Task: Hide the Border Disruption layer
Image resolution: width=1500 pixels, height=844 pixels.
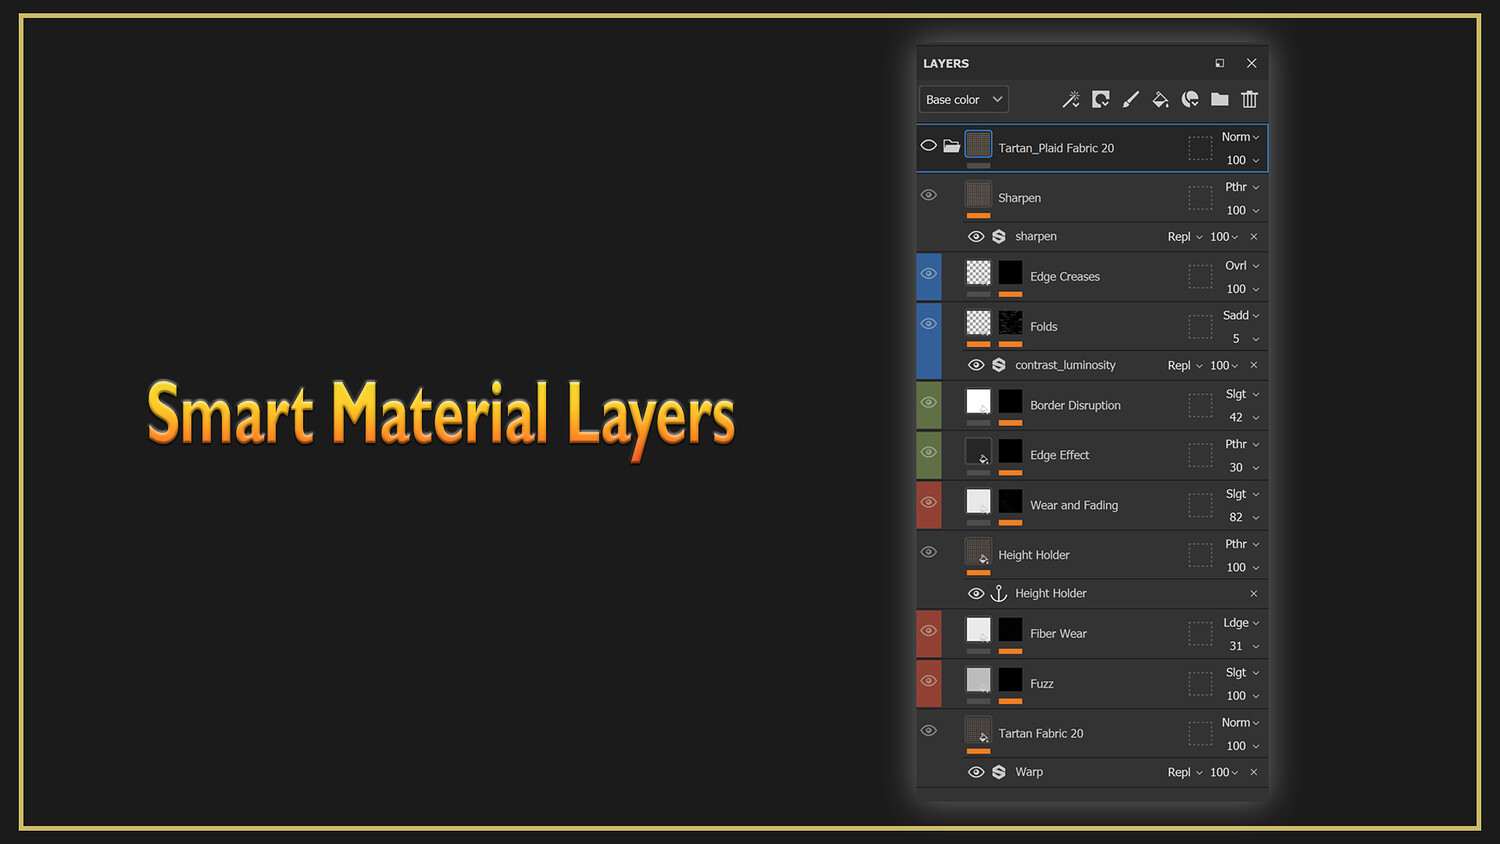Action: (929, 402)
